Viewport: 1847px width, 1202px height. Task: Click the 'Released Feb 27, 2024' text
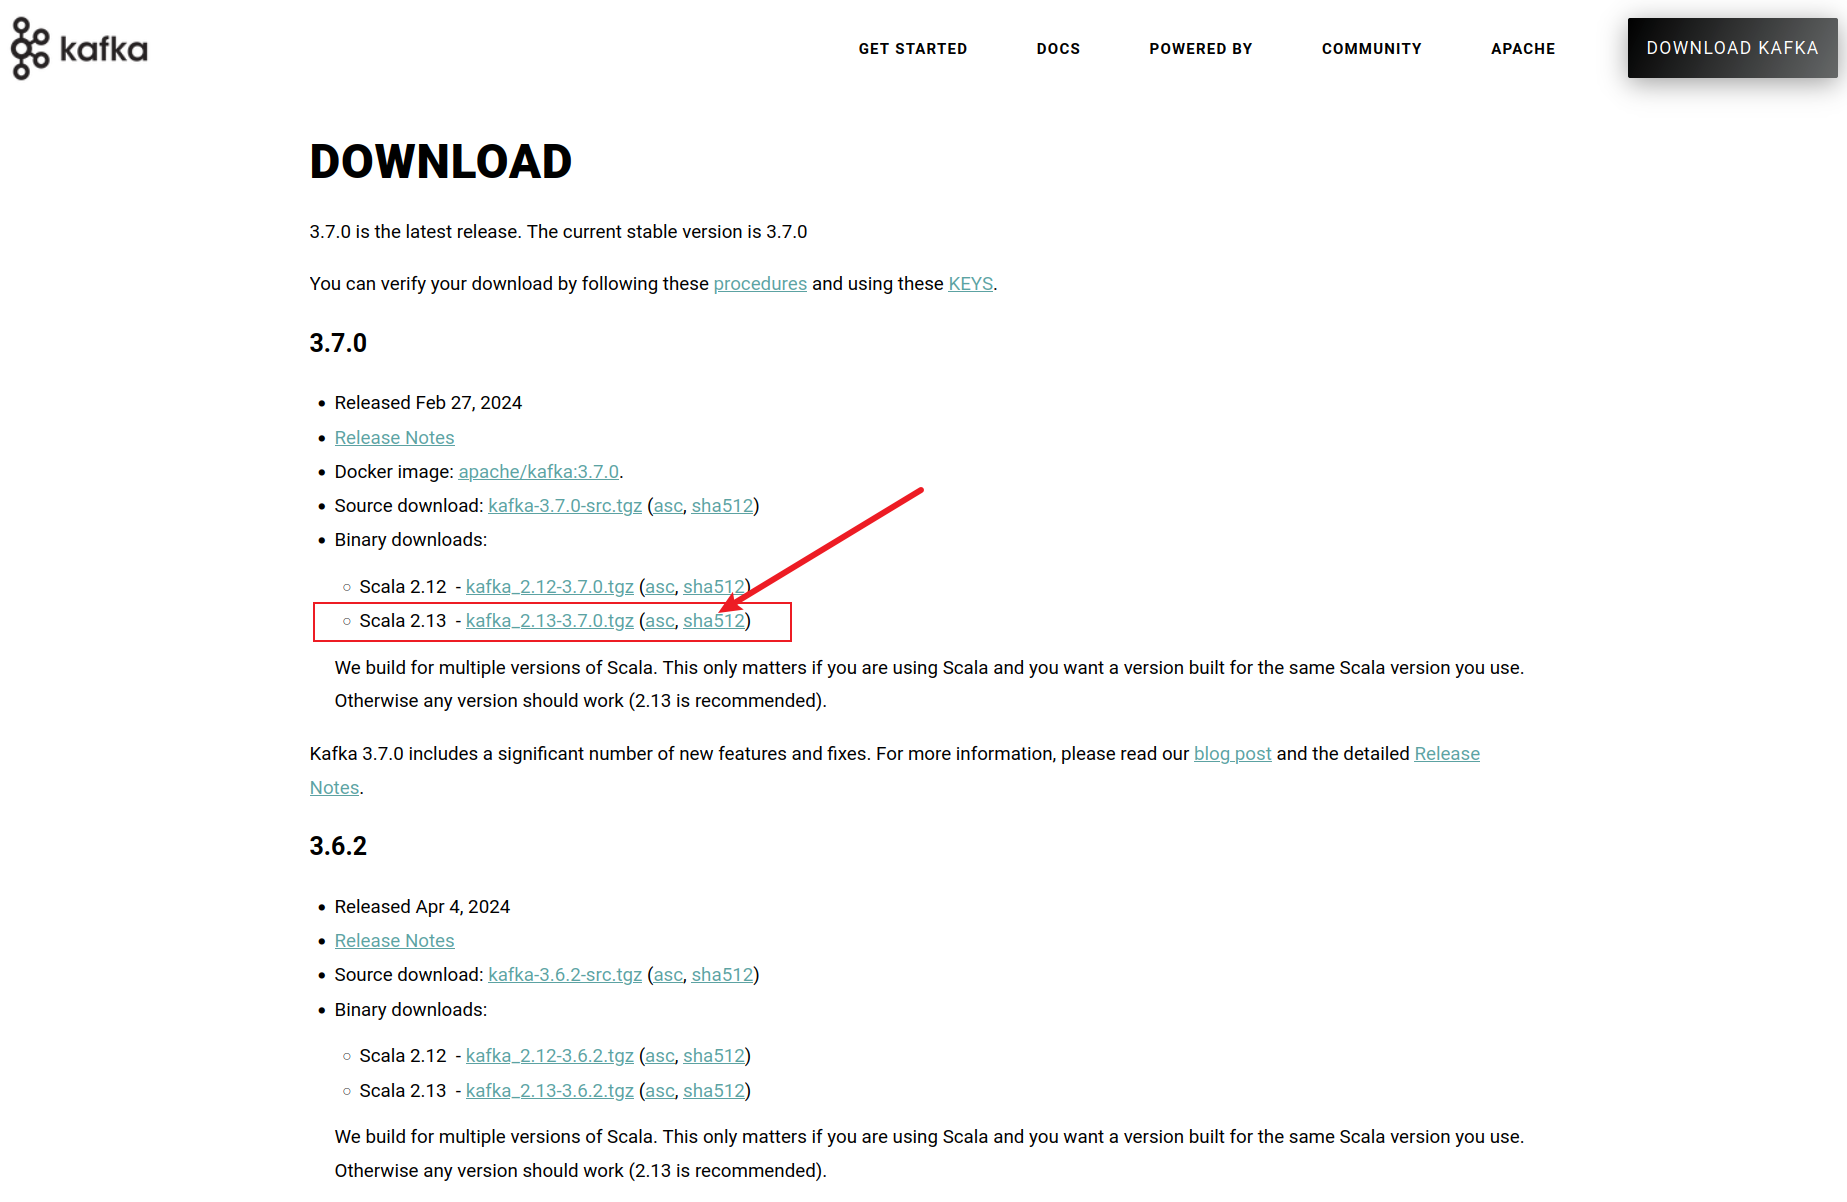coord(428,403)
